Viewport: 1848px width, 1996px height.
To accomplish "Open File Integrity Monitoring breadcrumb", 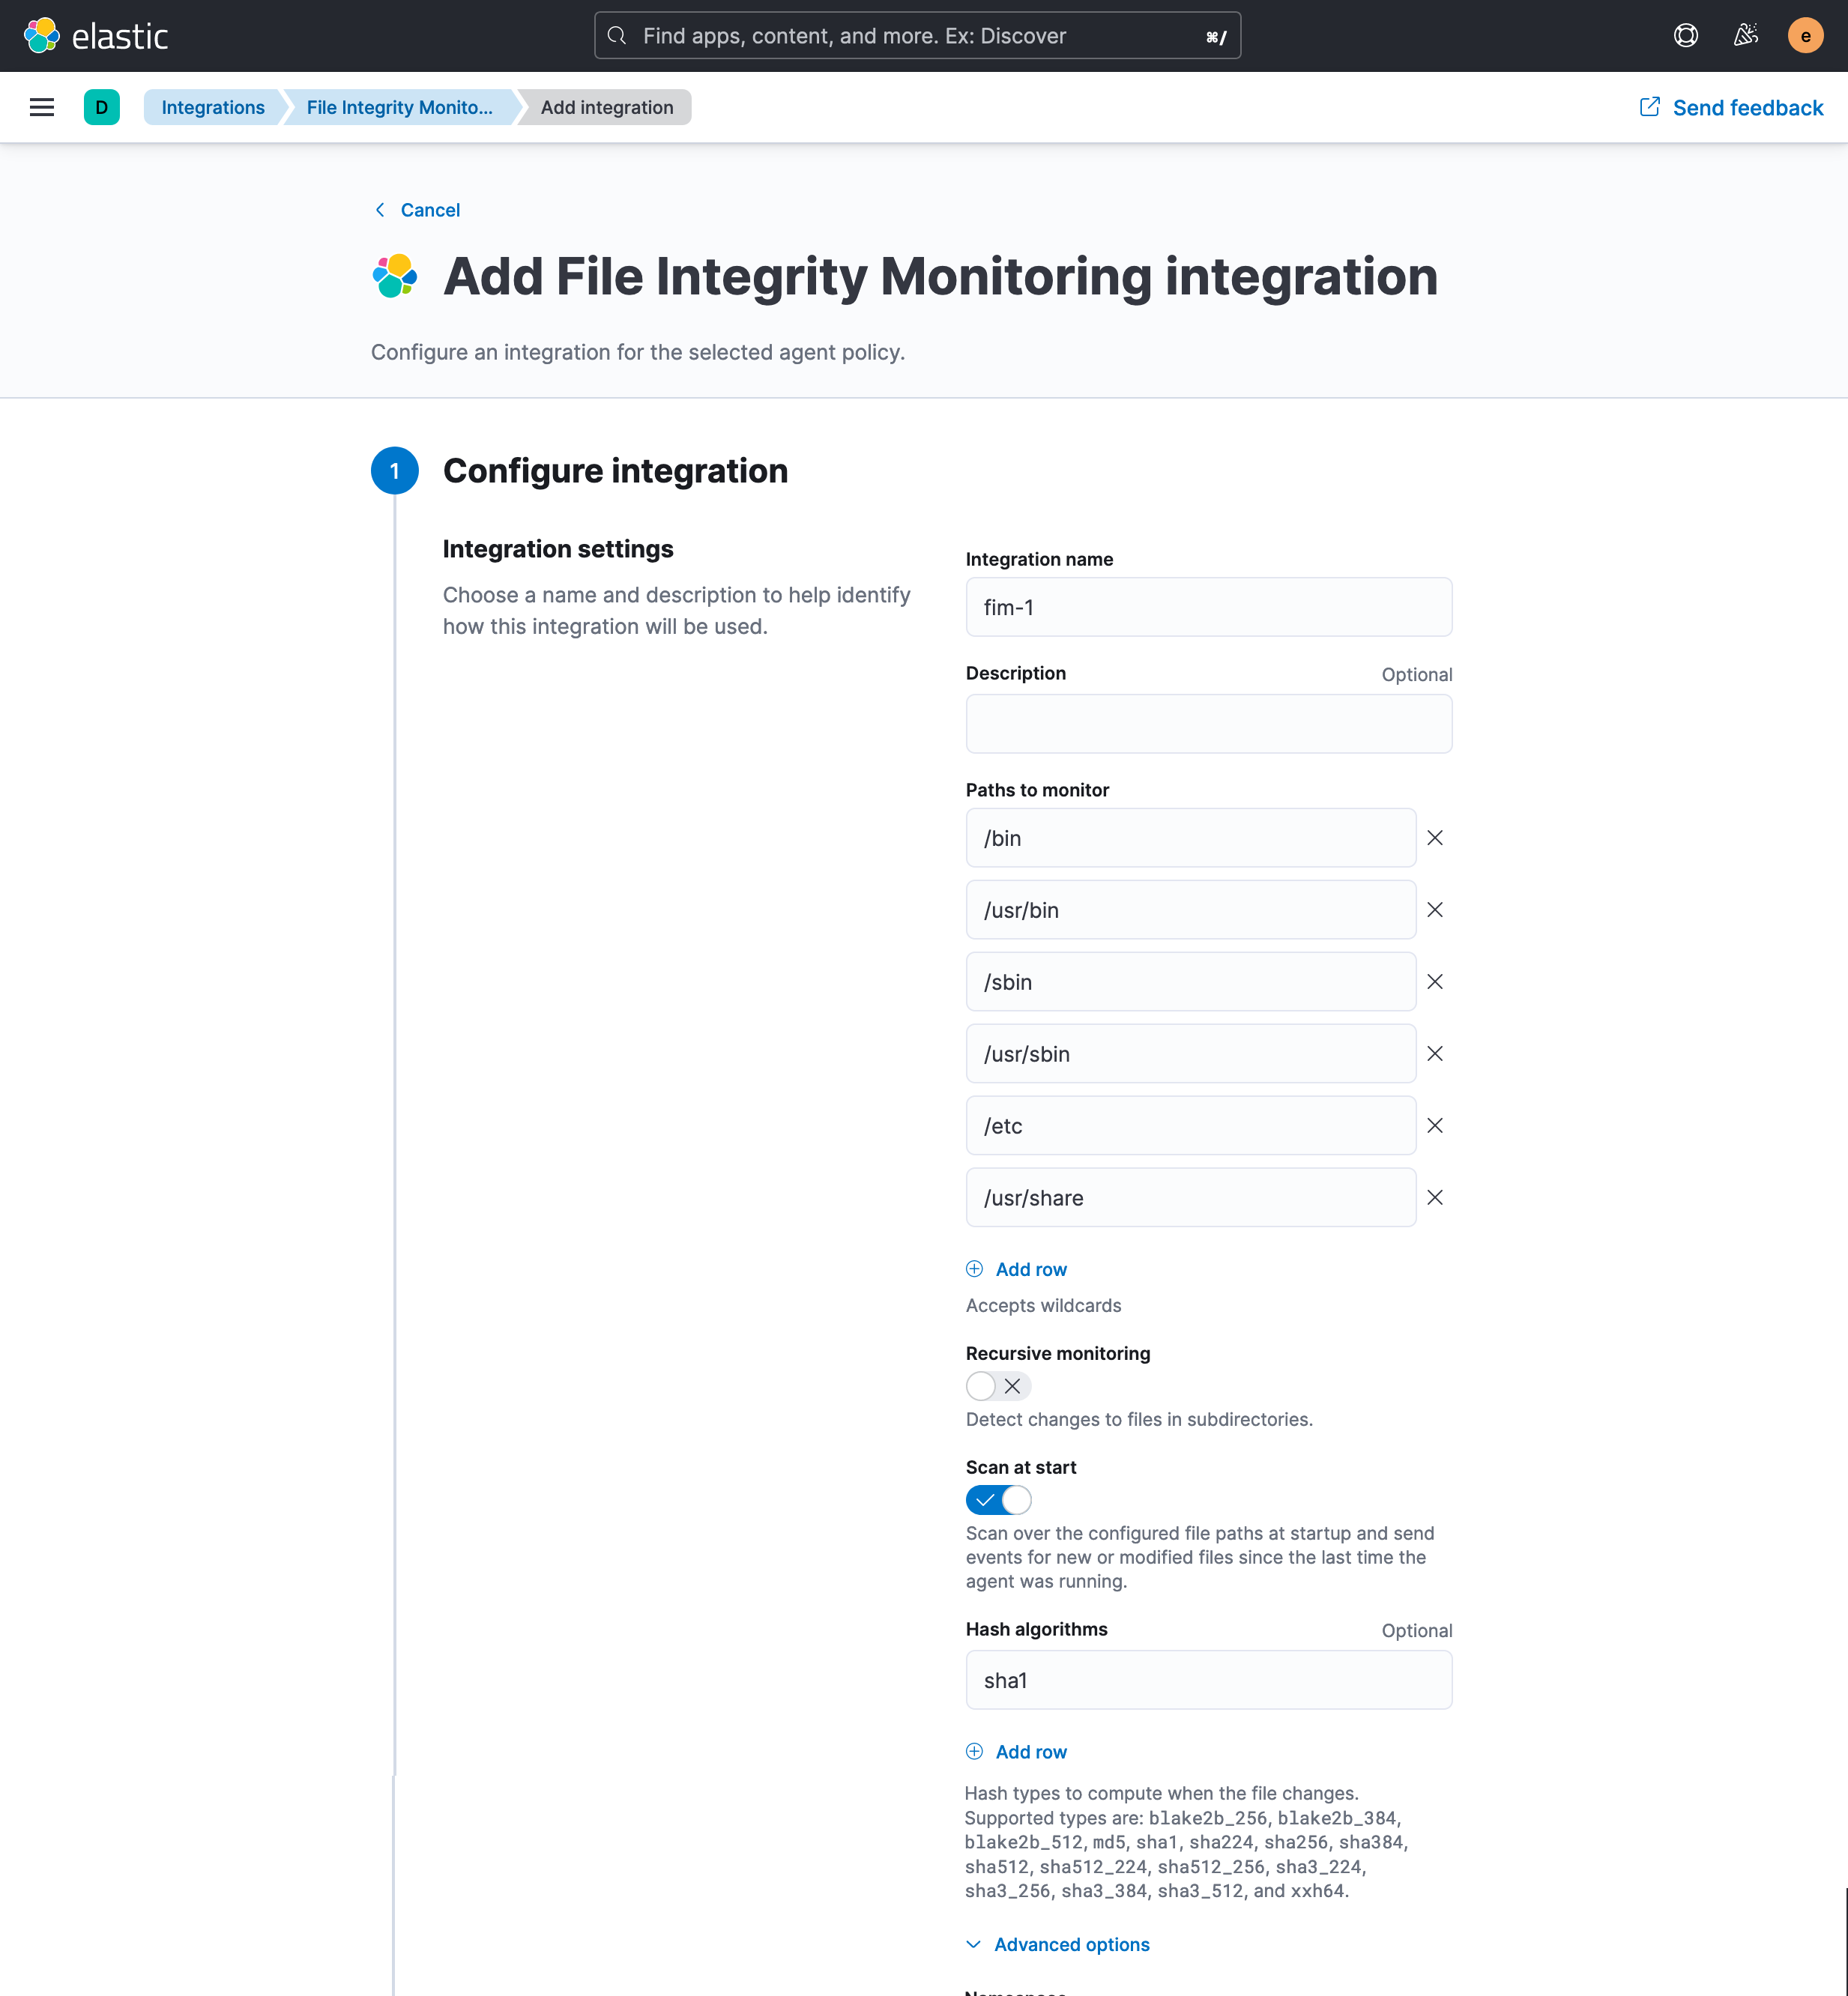I will (399, 107).
